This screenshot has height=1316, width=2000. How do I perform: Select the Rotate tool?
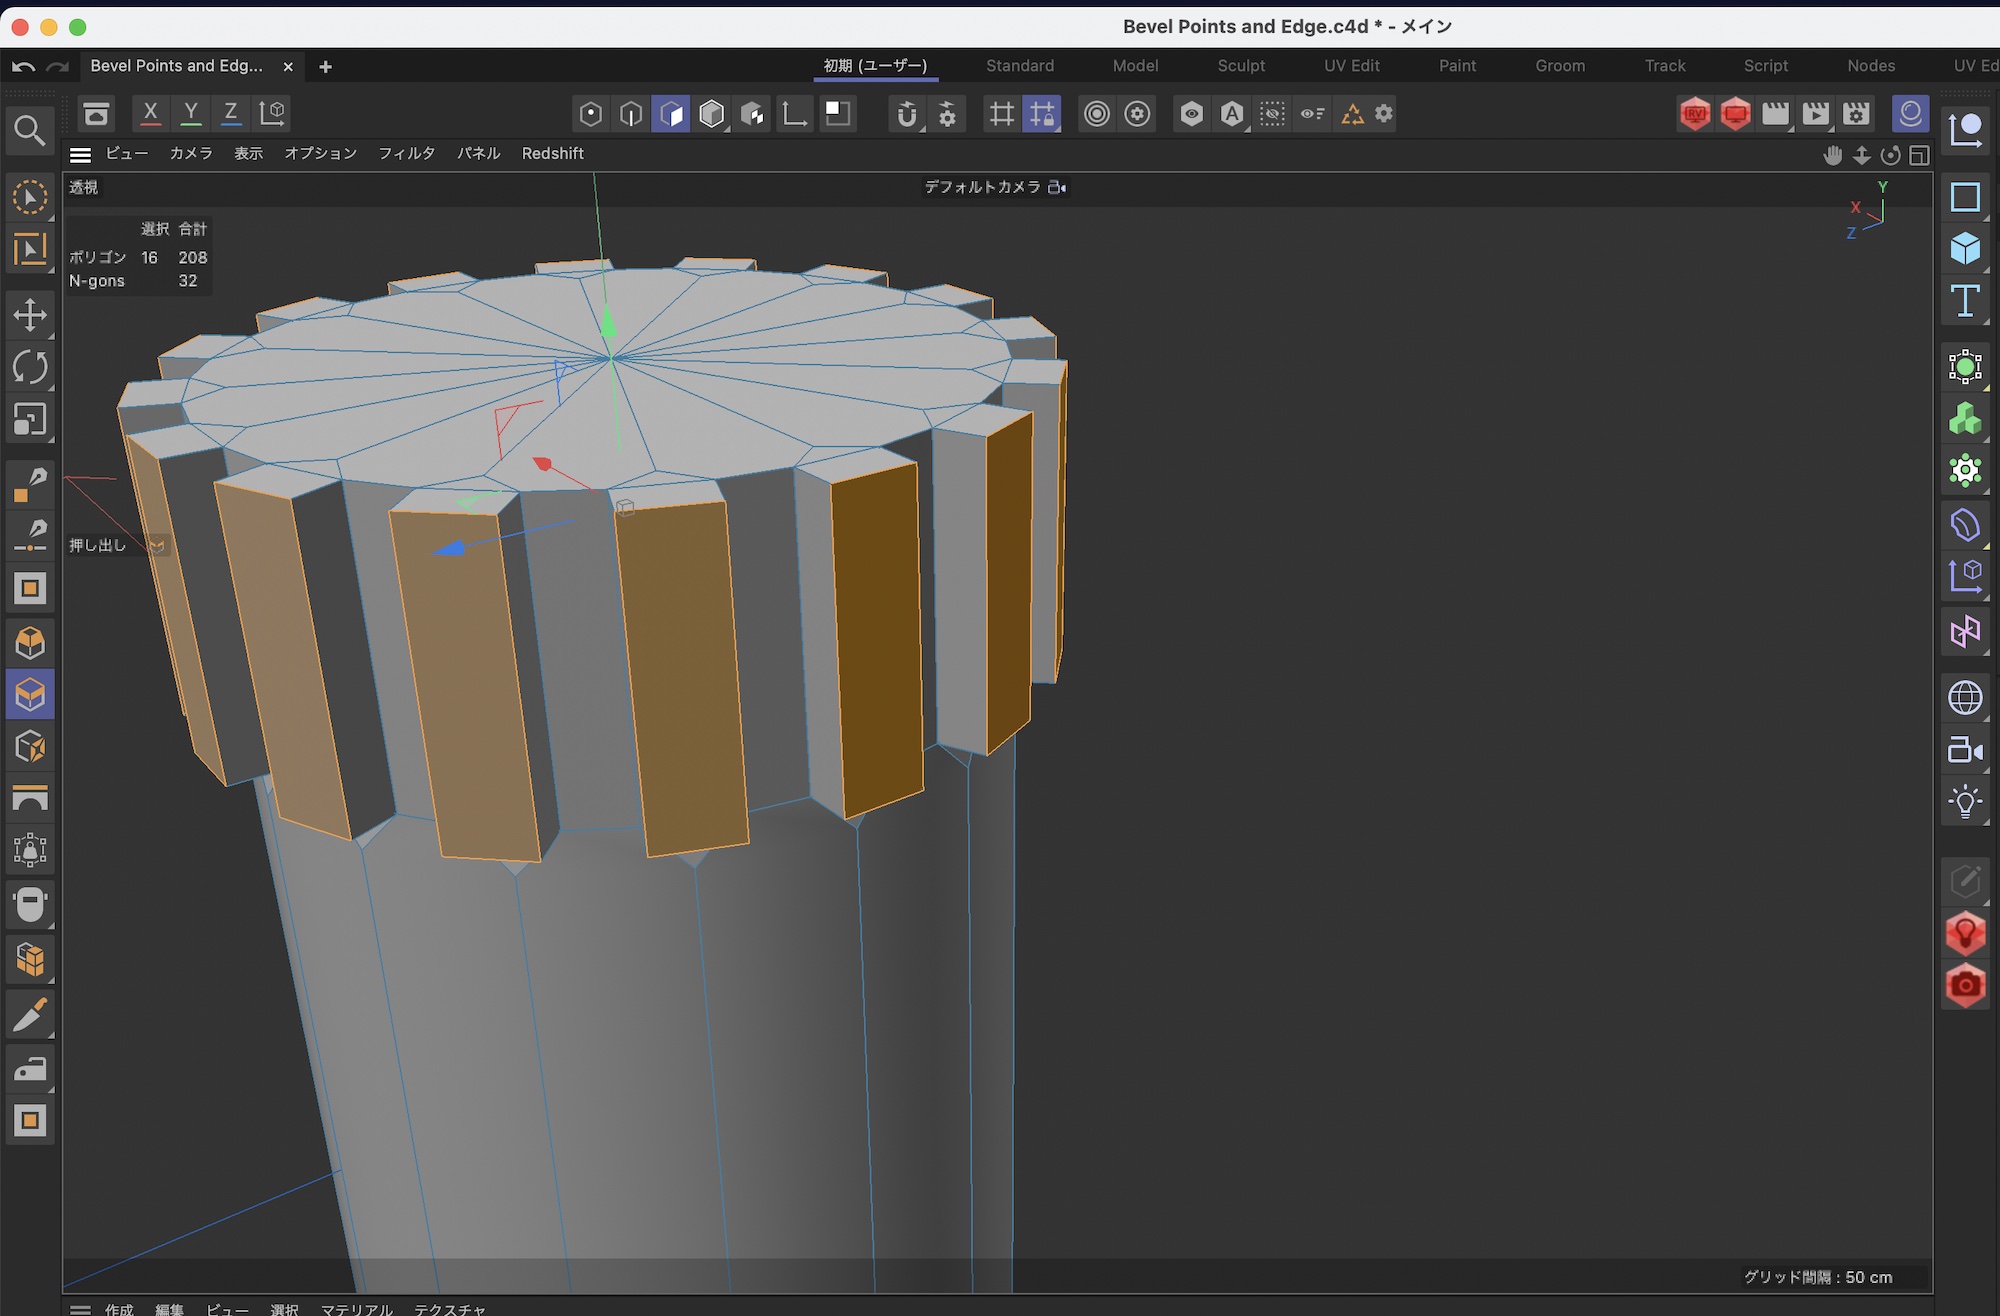pyautogui.click(x=30, y=367)
